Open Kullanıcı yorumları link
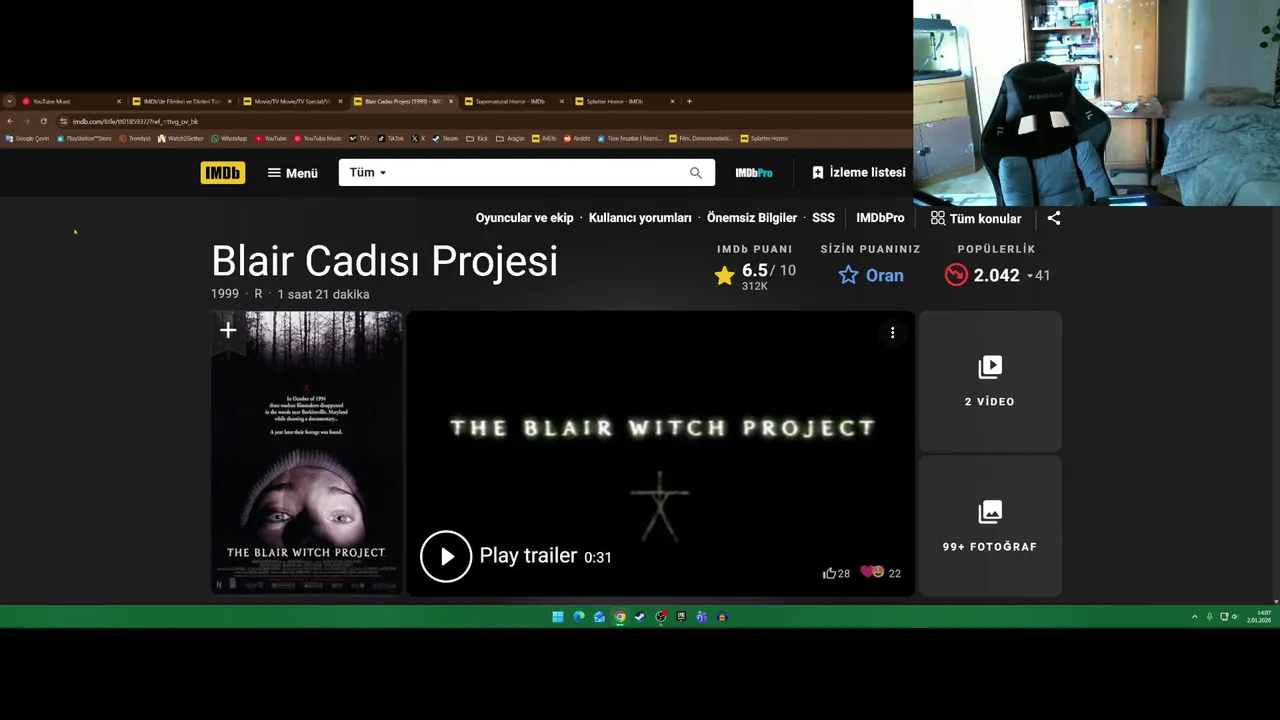The width and height of the screenshot is (1280, 720). [x=640, y=218]
